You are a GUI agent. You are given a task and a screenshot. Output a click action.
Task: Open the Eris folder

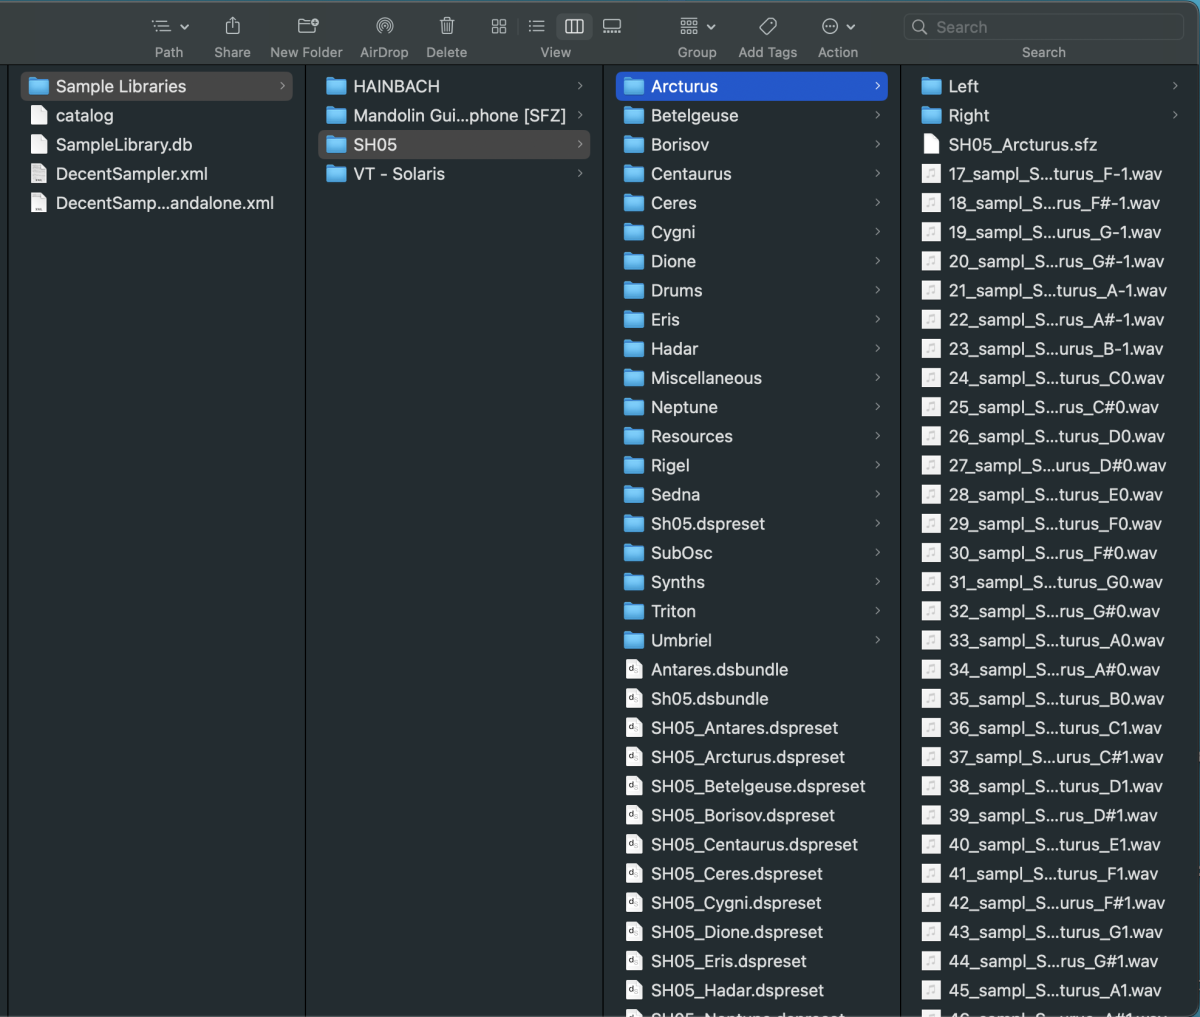[x=752, y=320]
